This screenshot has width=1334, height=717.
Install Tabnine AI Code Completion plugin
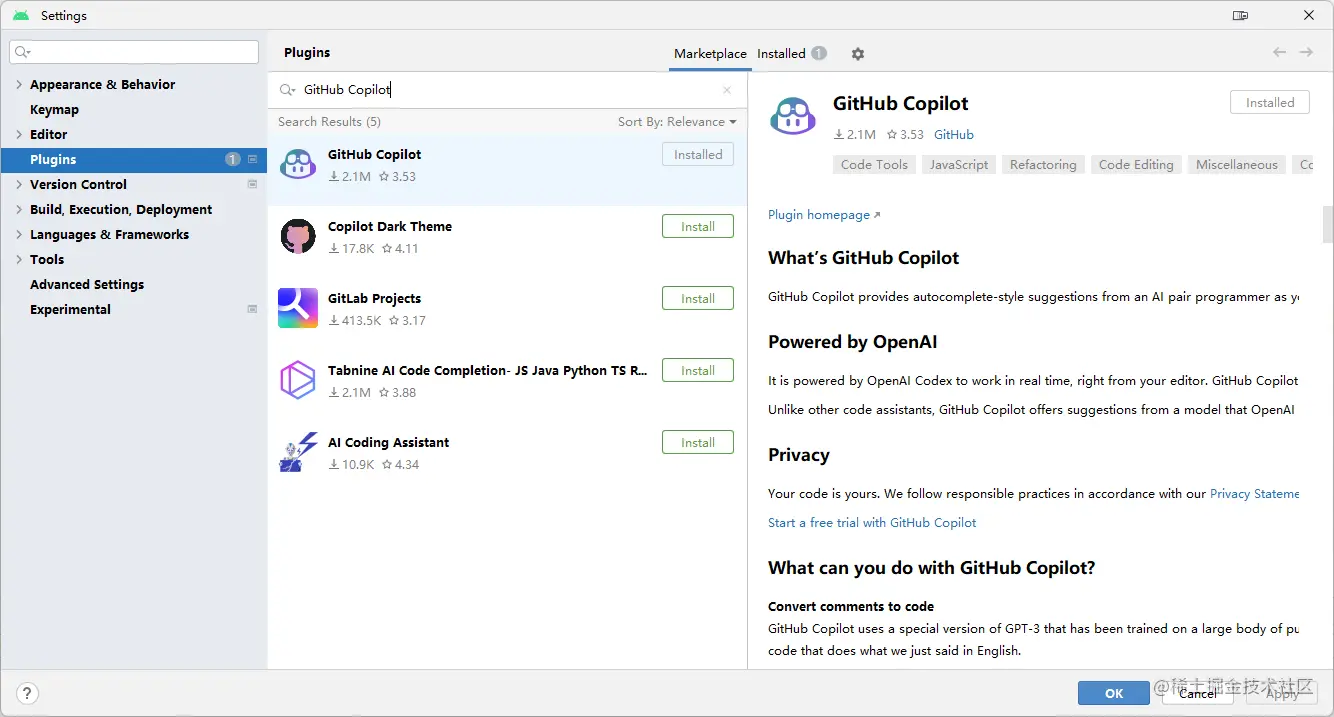click(698, 370)
